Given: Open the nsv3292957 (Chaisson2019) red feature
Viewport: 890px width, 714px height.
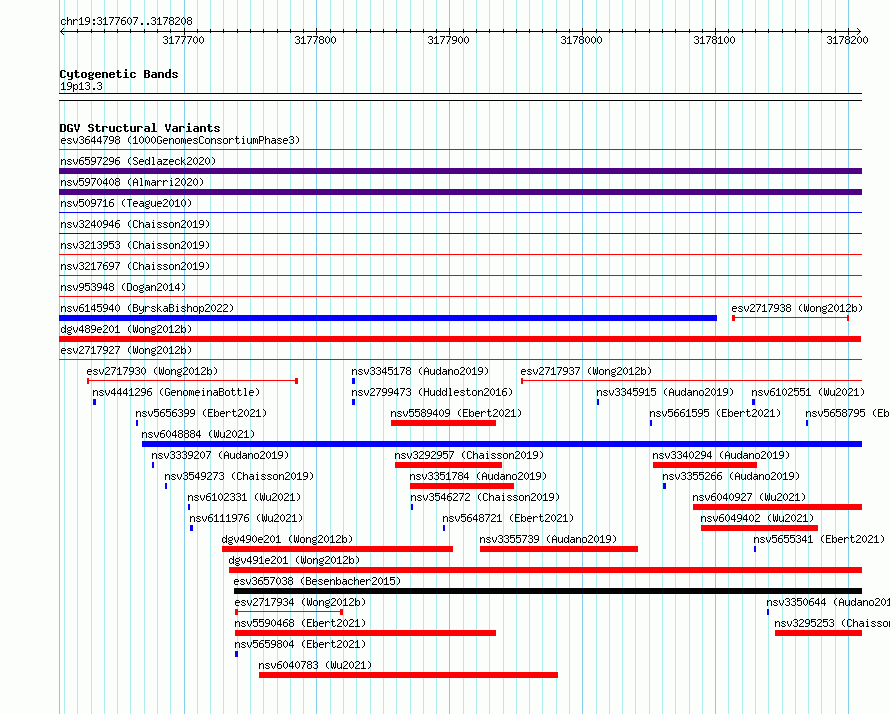Looking at the screenshot, I should point(448,465).
